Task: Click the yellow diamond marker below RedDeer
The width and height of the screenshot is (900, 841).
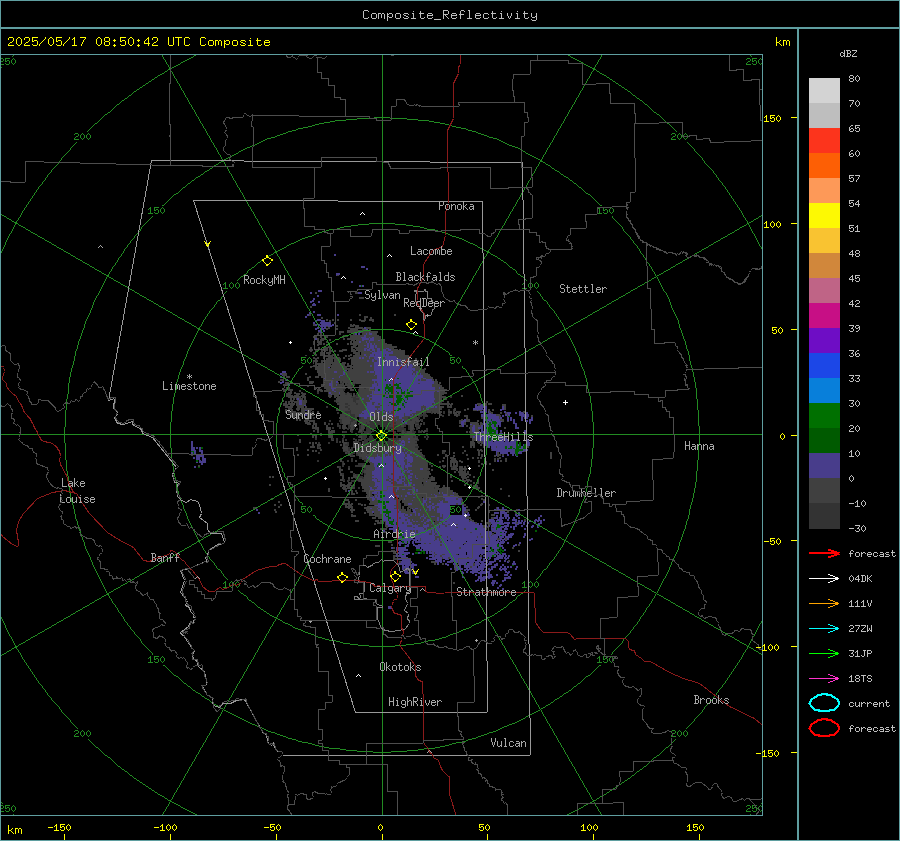Action: click(411, 325)
